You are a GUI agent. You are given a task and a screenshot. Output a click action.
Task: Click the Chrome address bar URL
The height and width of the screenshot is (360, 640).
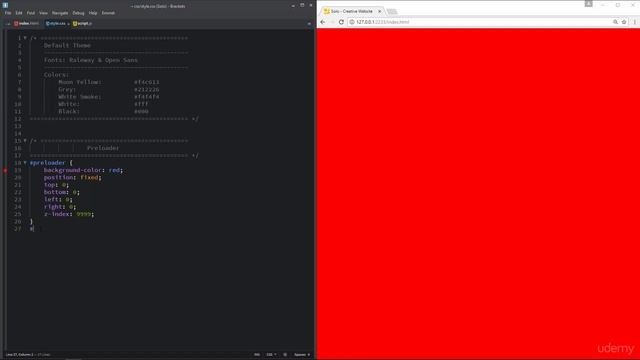[x=382, y=22]
